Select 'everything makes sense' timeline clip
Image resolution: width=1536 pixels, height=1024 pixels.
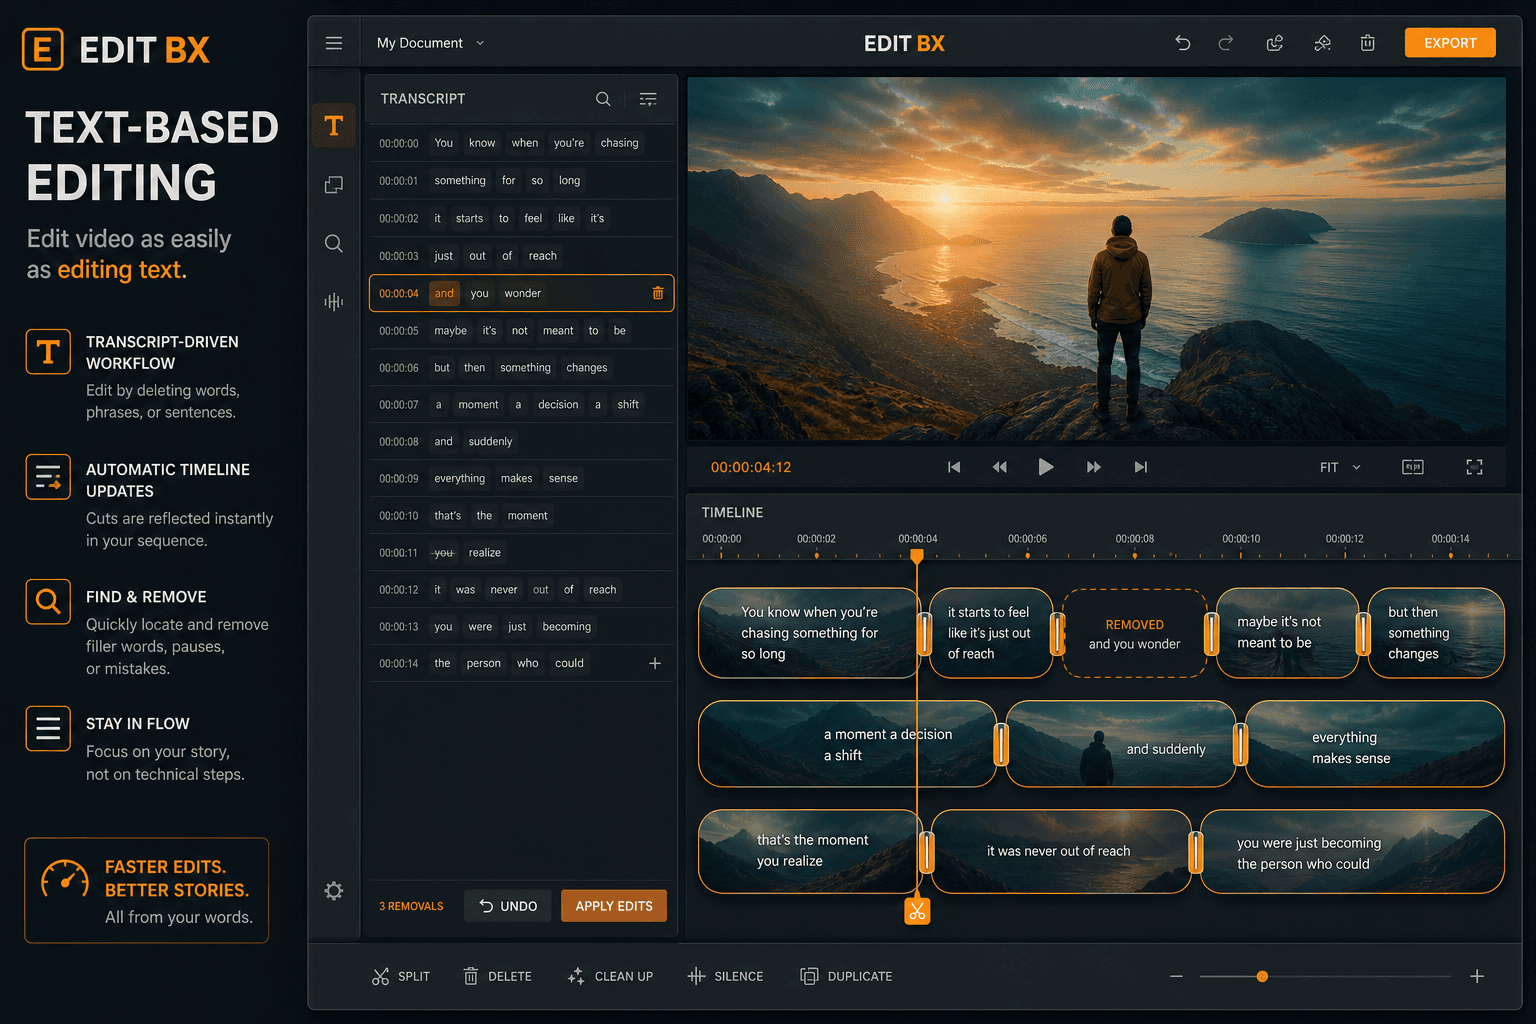click(x=1375, y=744)
